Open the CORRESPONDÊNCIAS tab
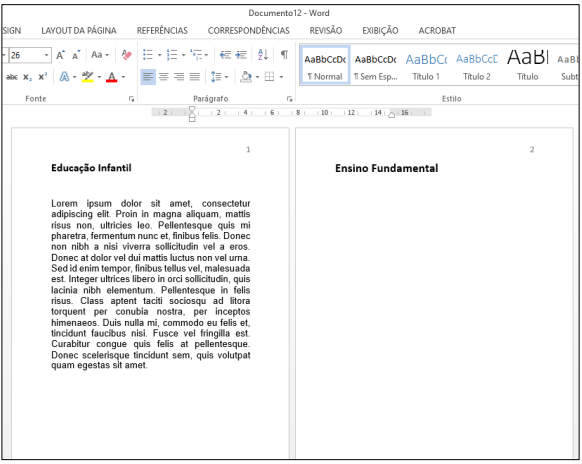The height and width of the screenshot is (464, 582). click(249, 30)
